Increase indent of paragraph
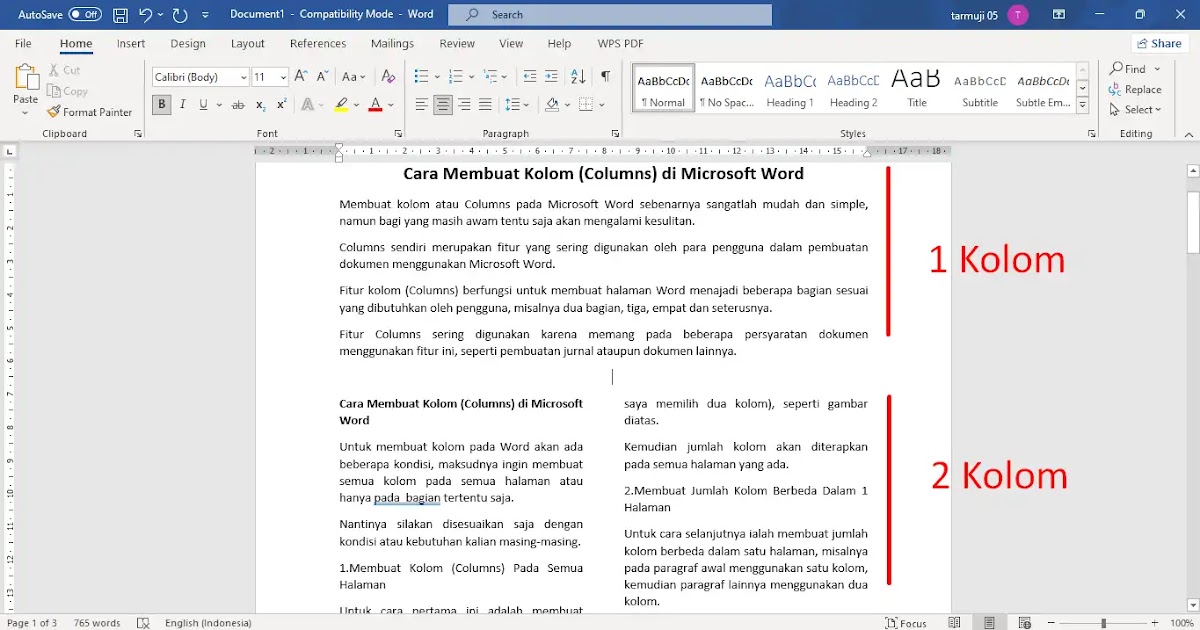 553,77
